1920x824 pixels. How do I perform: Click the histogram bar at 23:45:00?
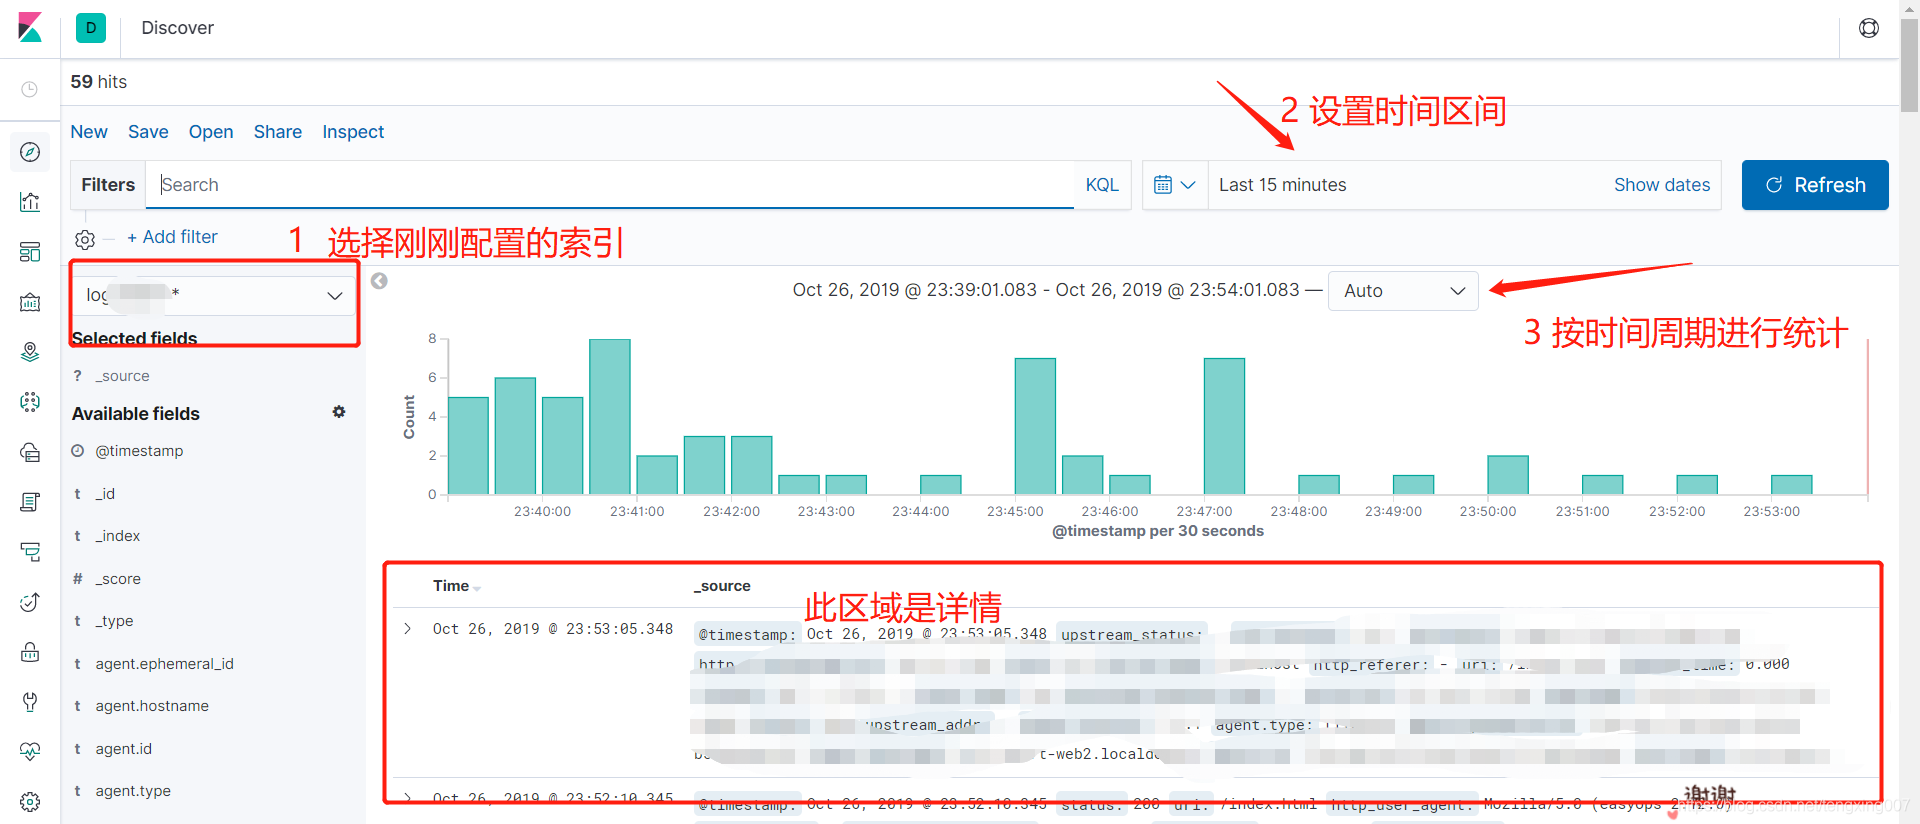[1035, 426]
